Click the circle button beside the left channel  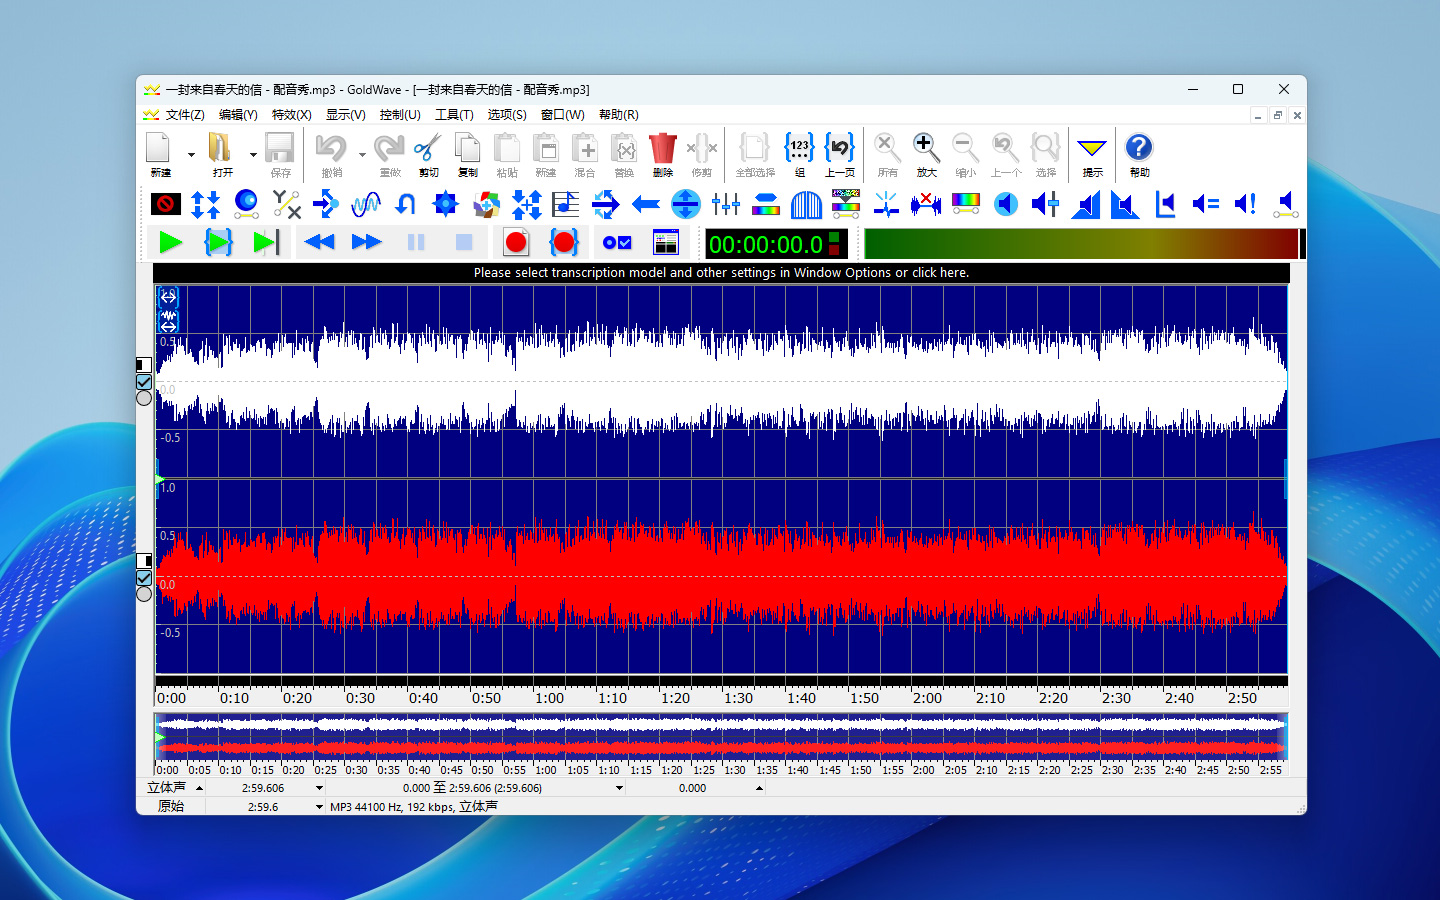pyautogui.click(x=144, y=398)
